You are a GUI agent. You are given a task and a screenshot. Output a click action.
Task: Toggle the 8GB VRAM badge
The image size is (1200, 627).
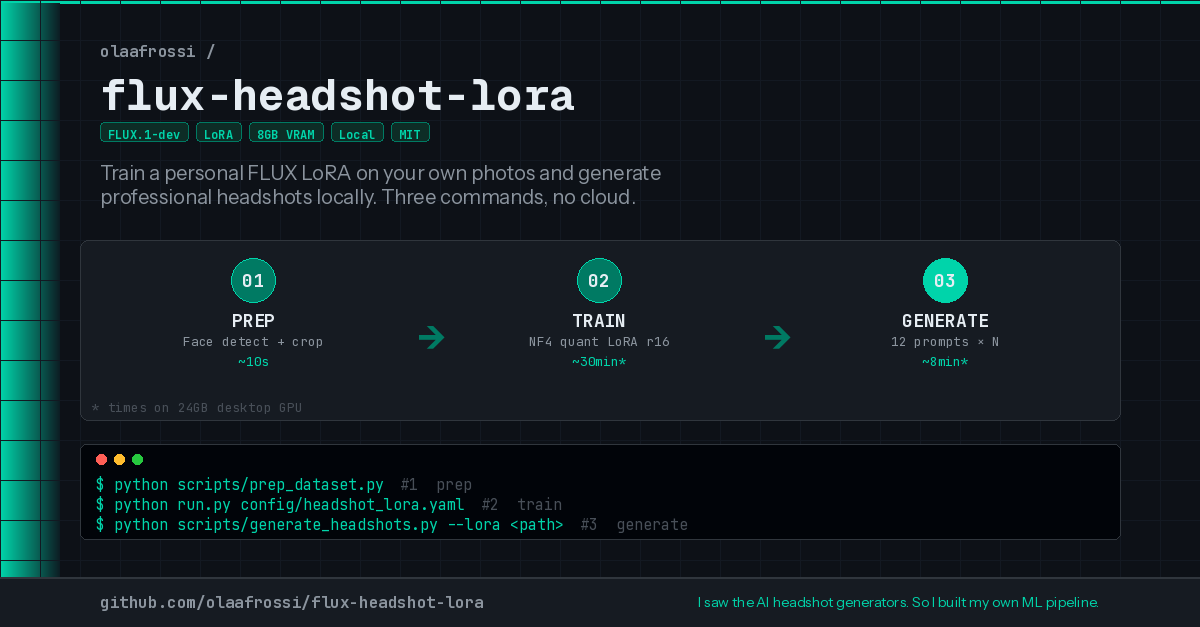click(x=286, y=131)
